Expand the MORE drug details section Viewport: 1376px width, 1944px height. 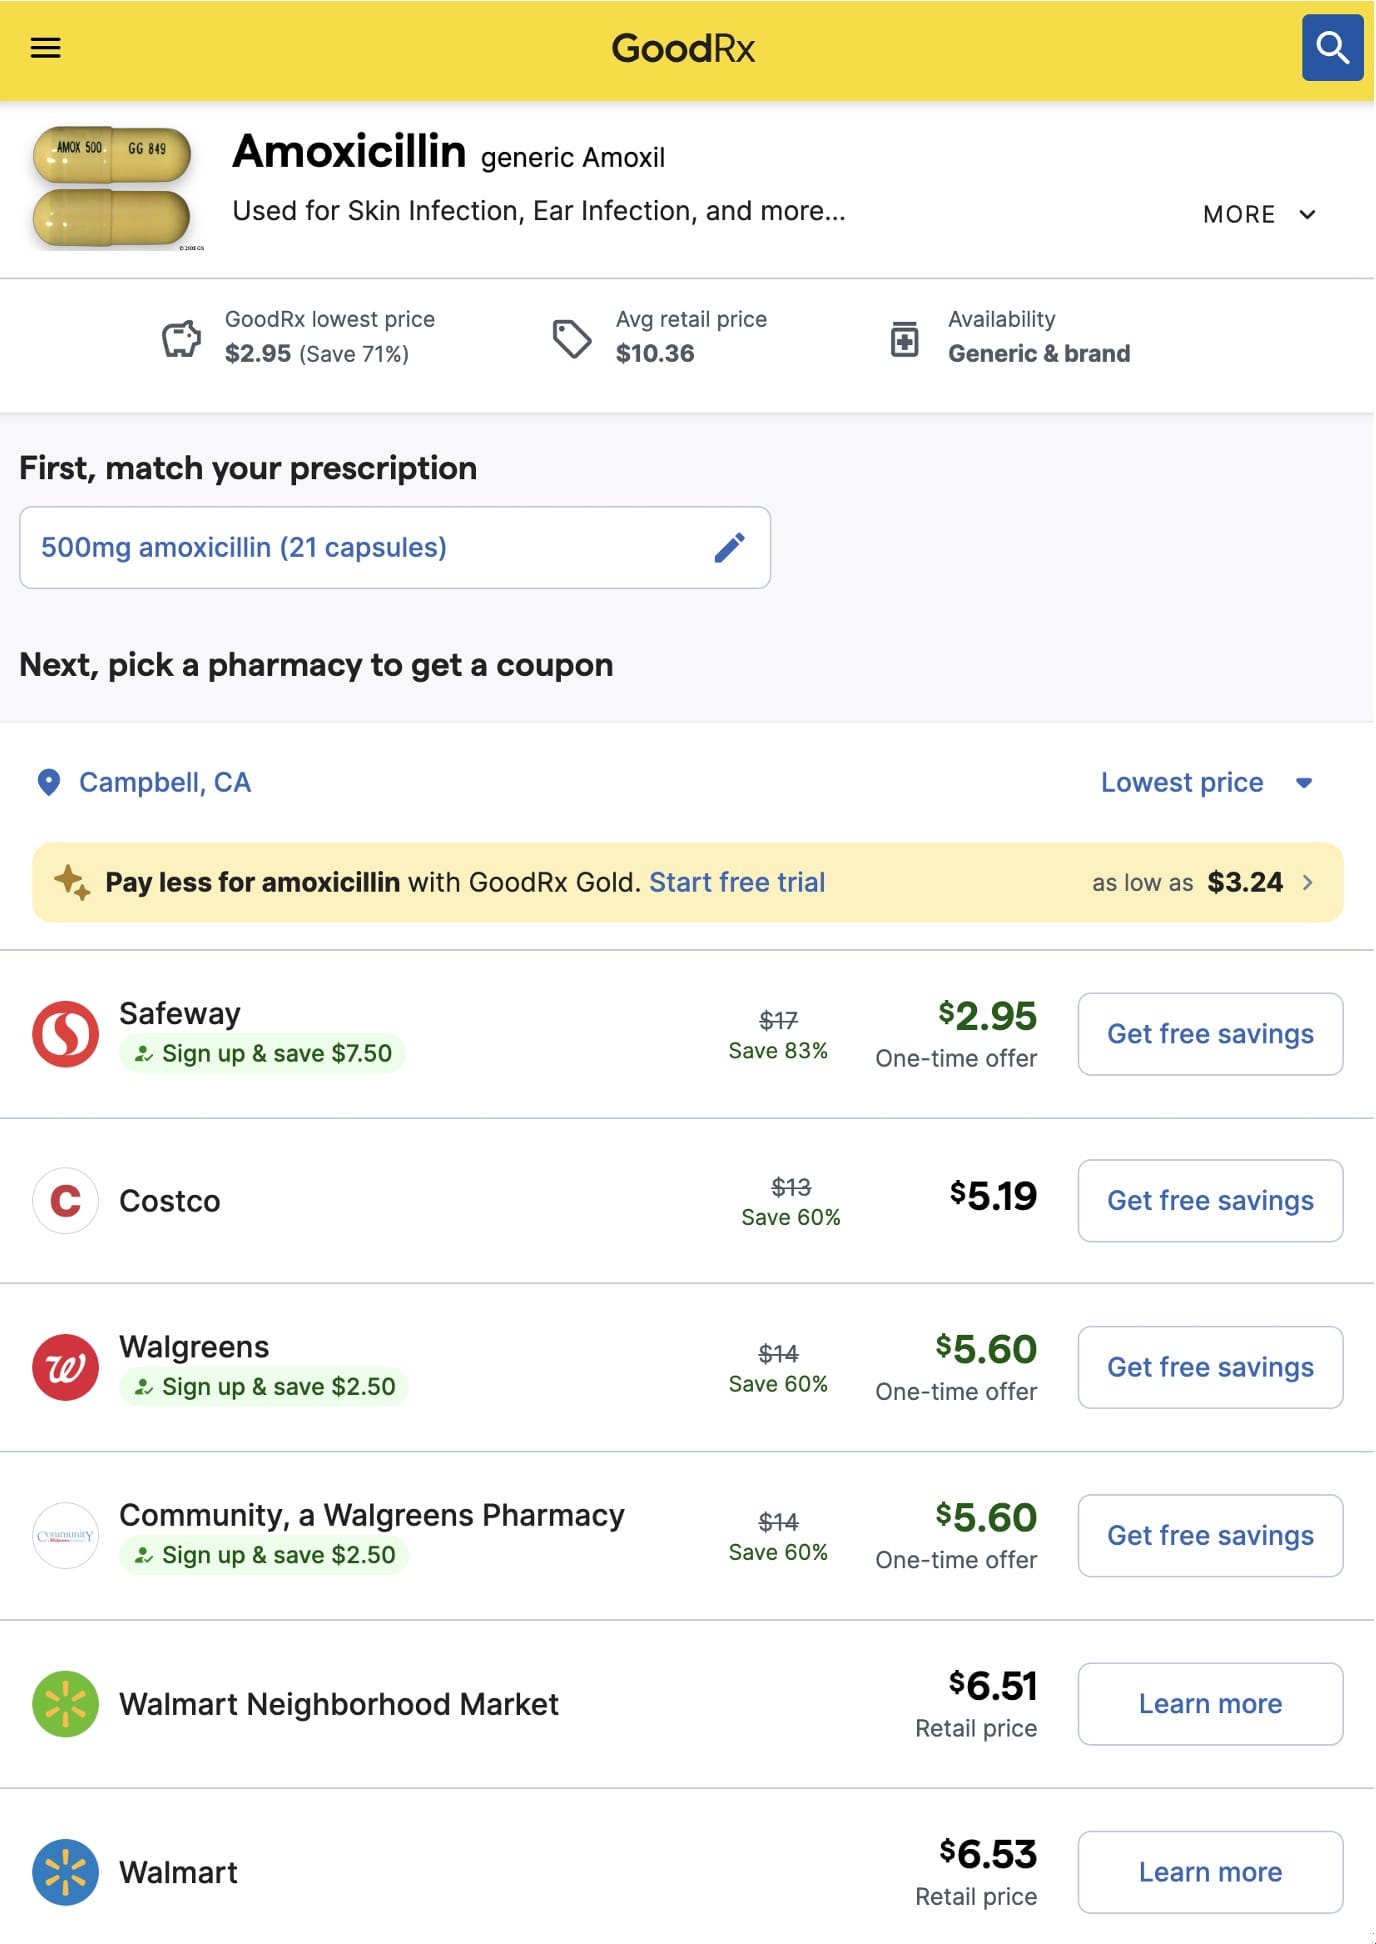(1259, 215)
